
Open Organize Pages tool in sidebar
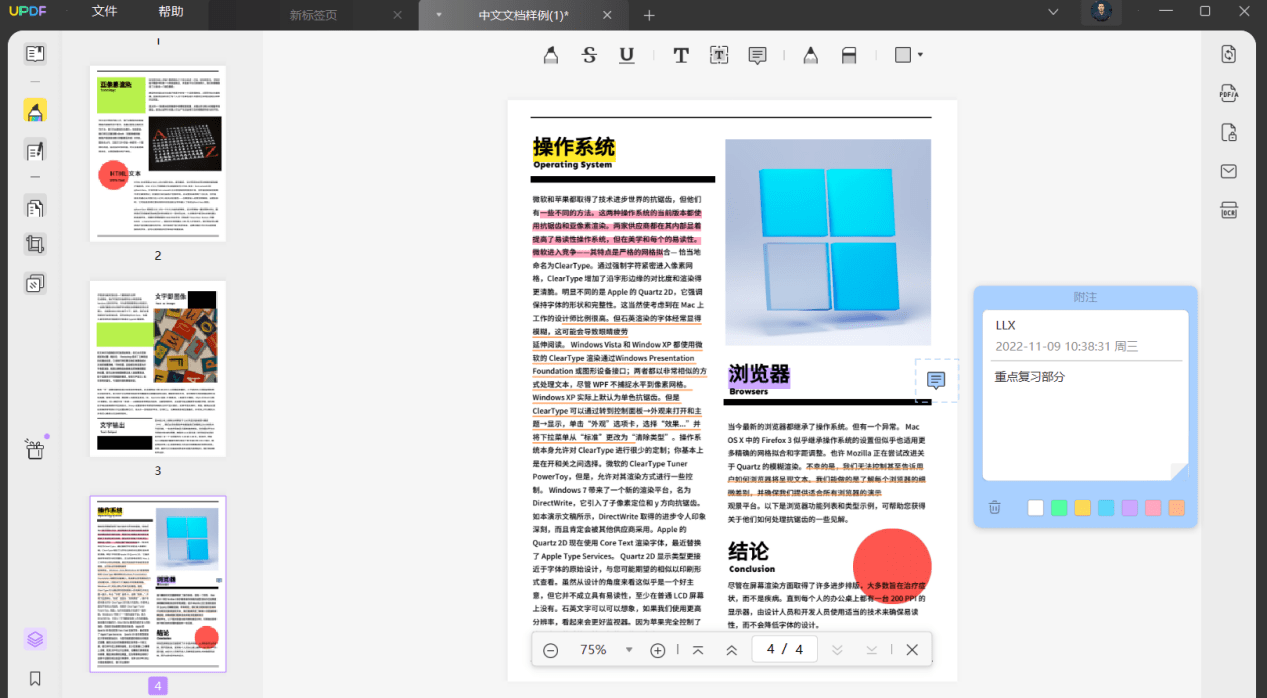35,208
